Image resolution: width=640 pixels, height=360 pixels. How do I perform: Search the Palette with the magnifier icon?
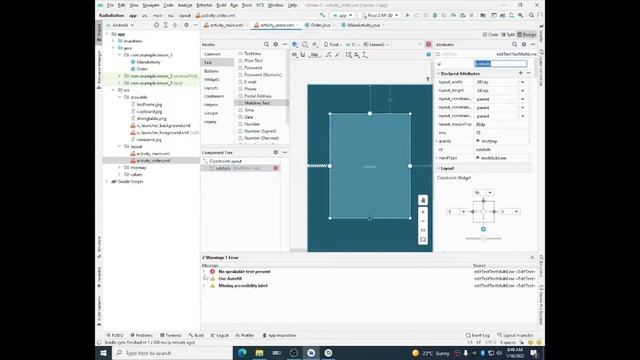(x=266, y=44)
